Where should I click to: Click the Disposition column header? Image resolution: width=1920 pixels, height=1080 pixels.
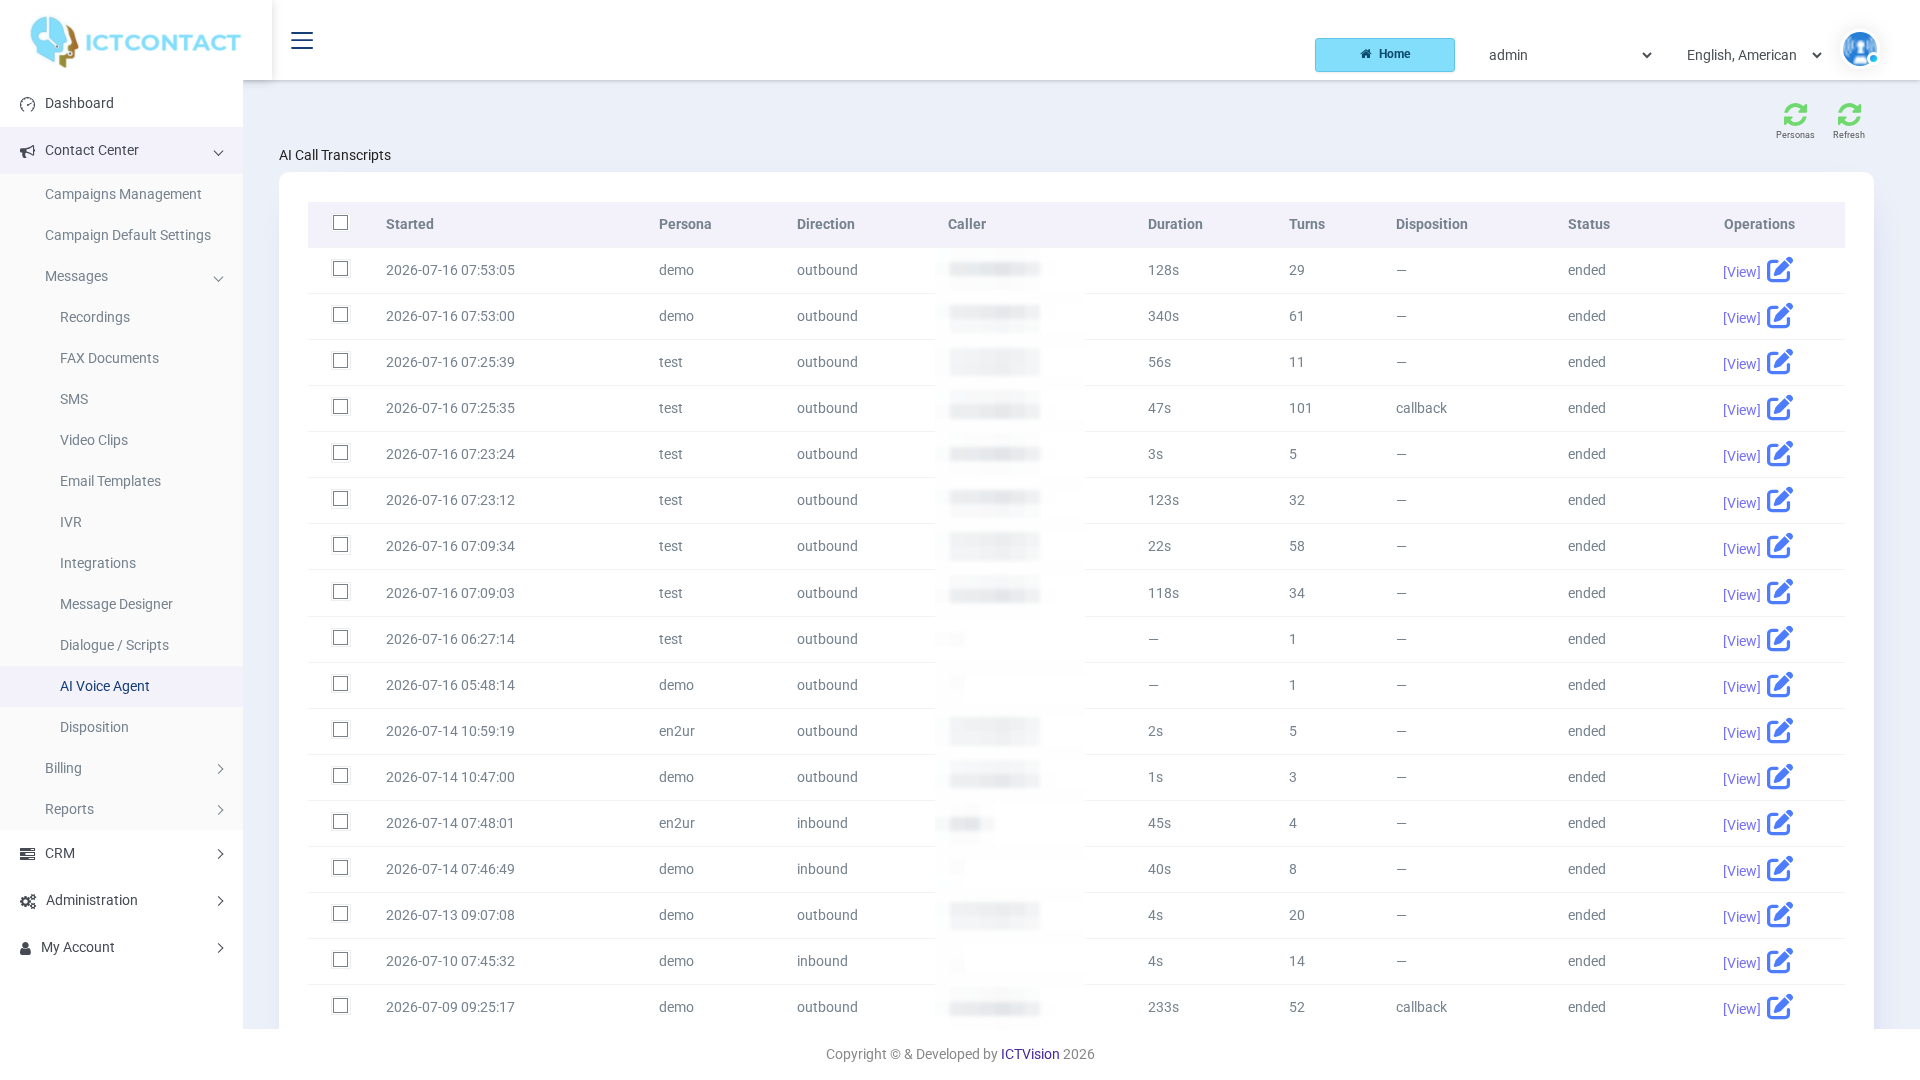coord(1432,224)
